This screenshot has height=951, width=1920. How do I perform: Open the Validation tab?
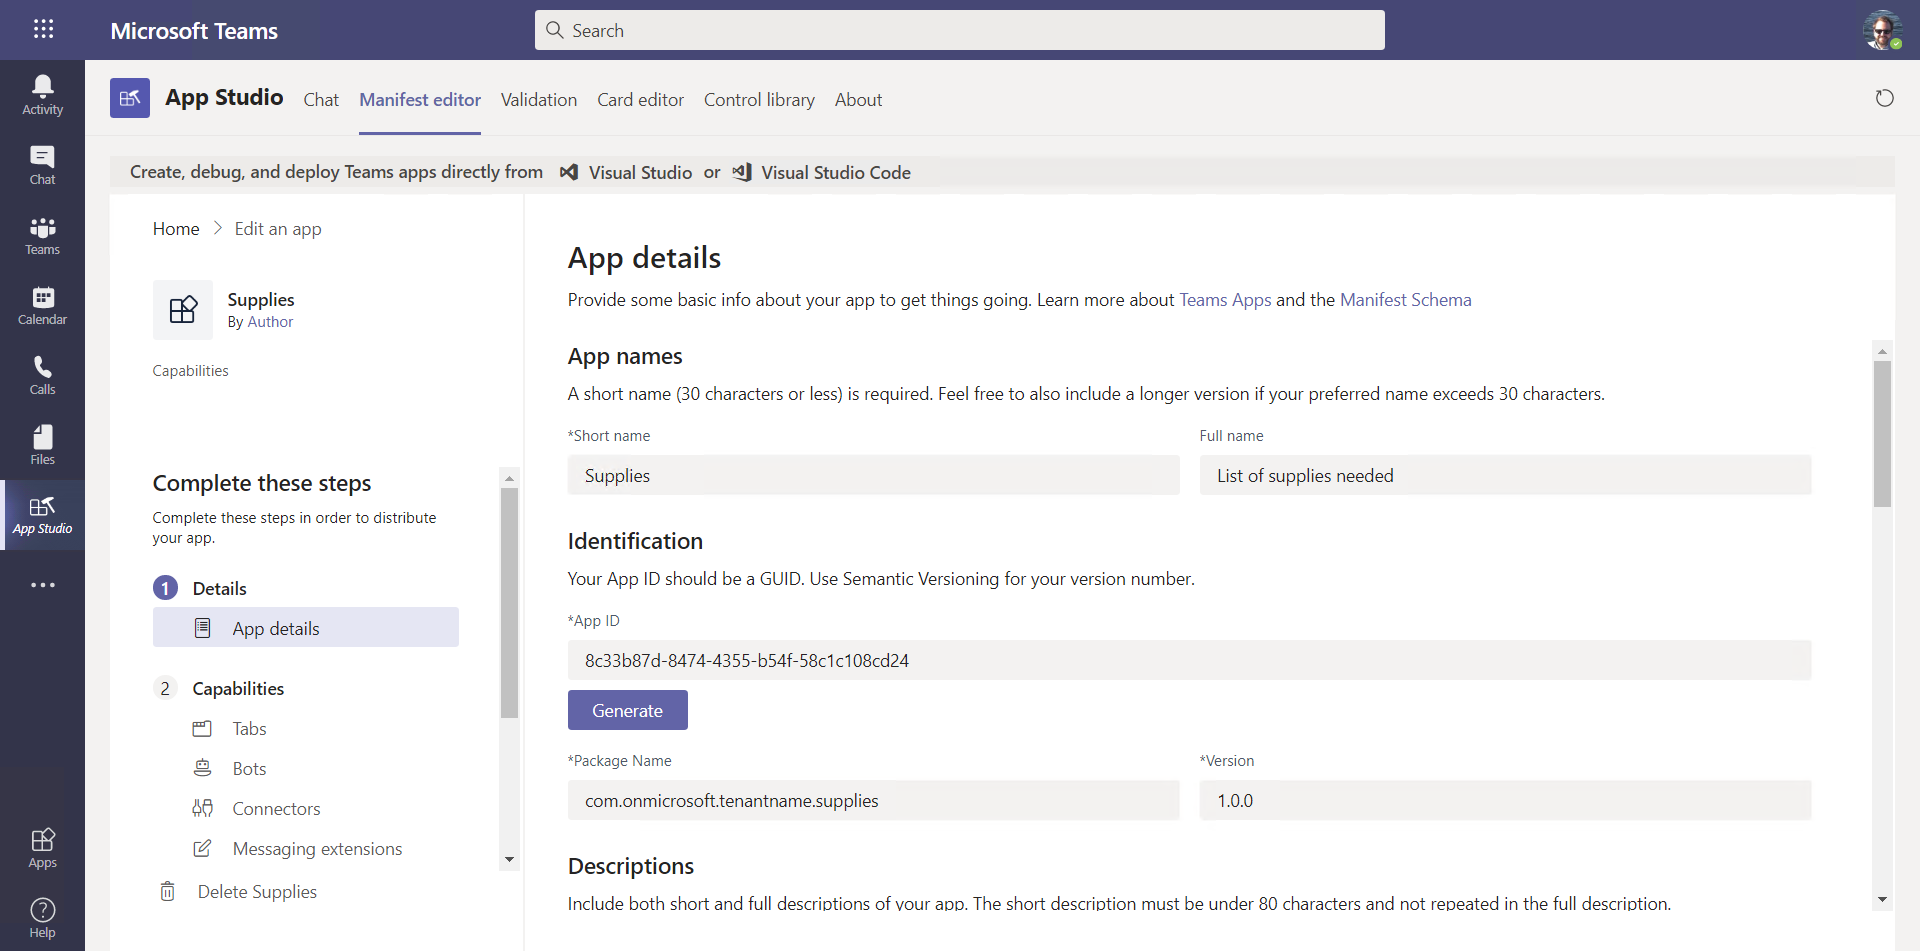pyautogui.click(x=539, y=100)
